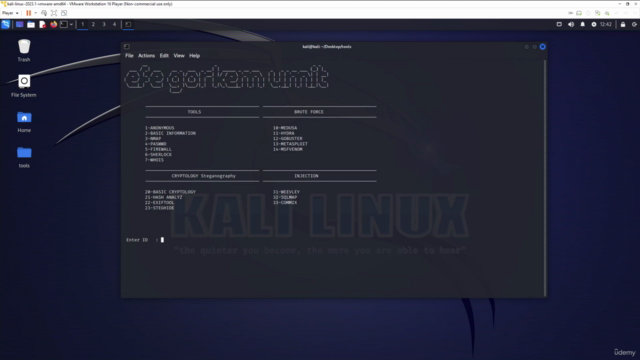Click the '13-METASPLOIT' entry
This screenshot has height=360, width=640.
[290, 144]
